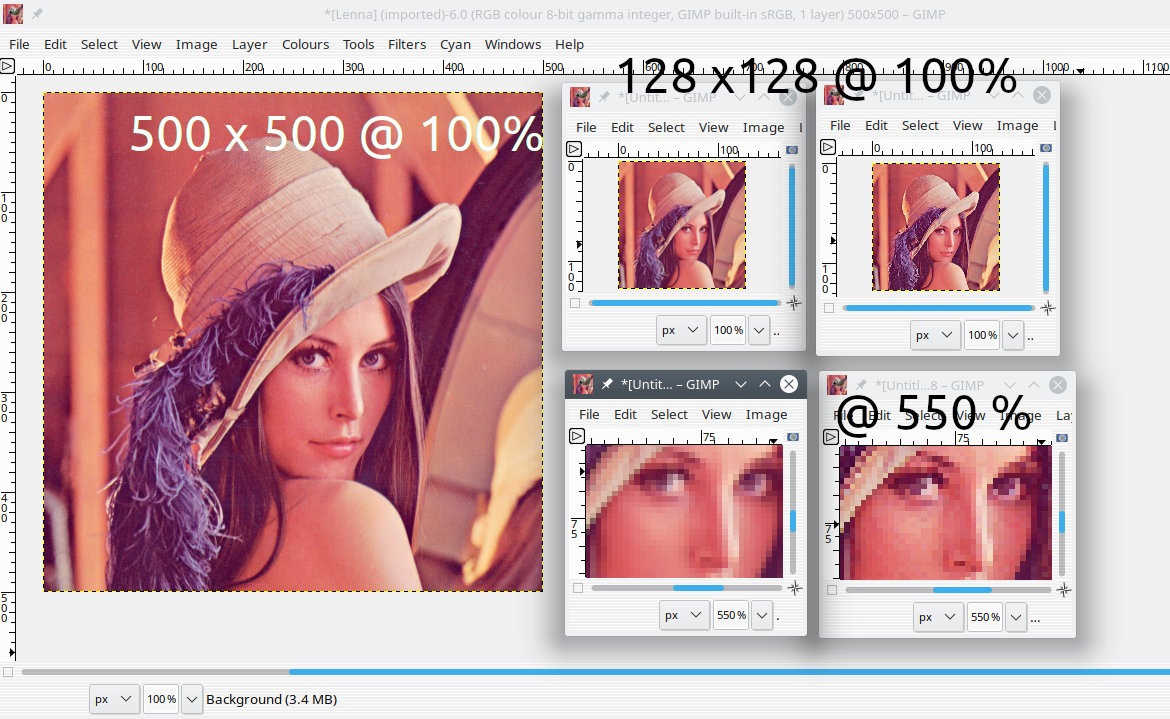Open the Windows menu in main window
Image resolution: width=1170 pixels, height=719 pixels.
513,45
